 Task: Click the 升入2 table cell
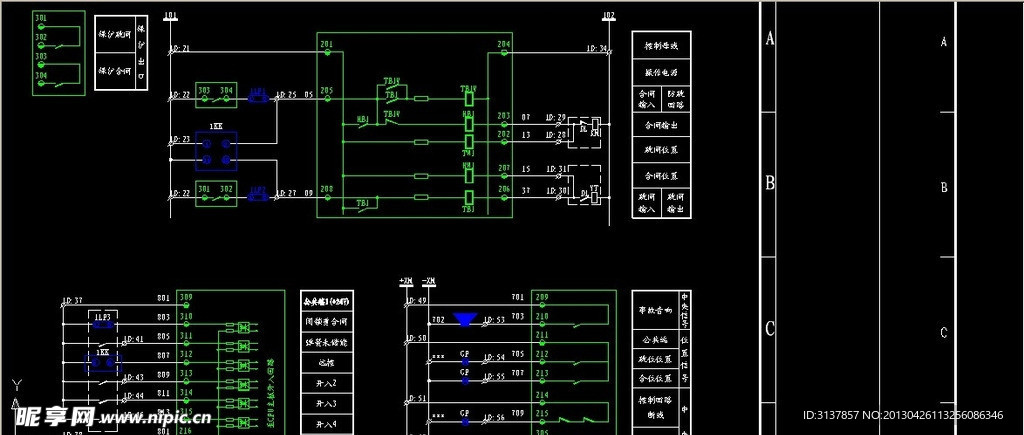click(x=327, y=383)
